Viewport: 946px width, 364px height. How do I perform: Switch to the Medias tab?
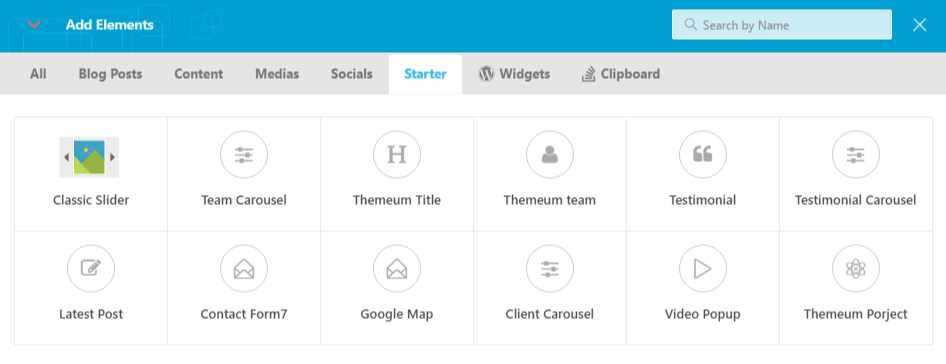point(277,74)
